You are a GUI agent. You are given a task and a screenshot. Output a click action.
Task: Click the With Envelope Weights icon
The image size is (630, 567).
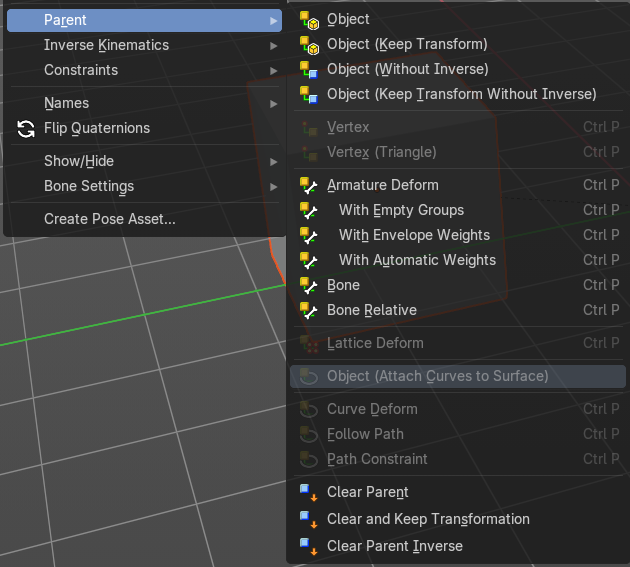309,235
